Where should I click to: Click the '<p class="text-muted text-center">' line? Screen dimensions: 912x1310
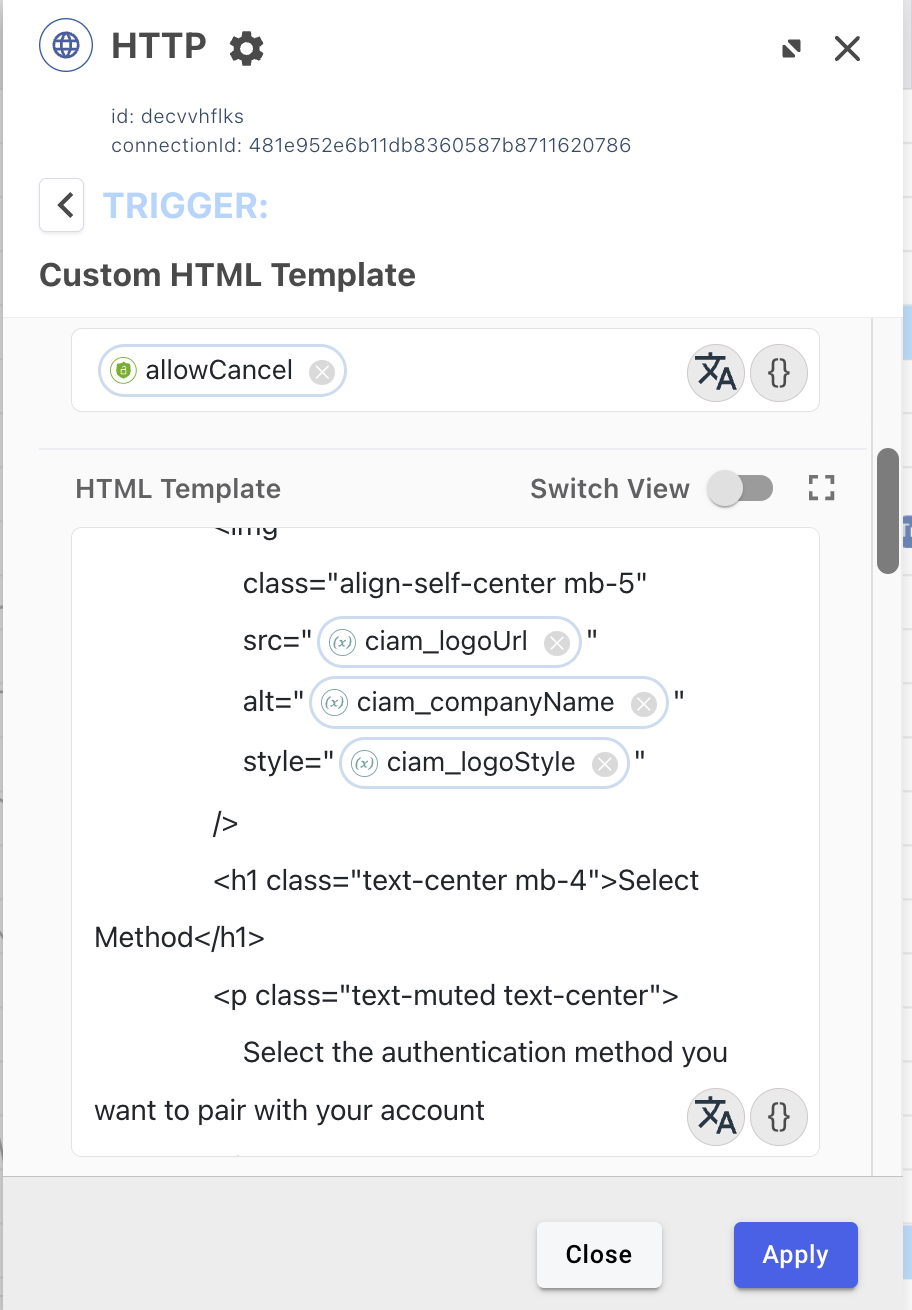(446, 996)
